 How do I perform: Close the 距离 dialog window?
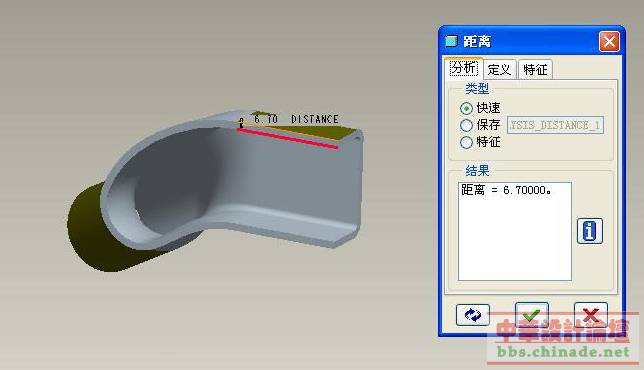click(x=609, y=41)
